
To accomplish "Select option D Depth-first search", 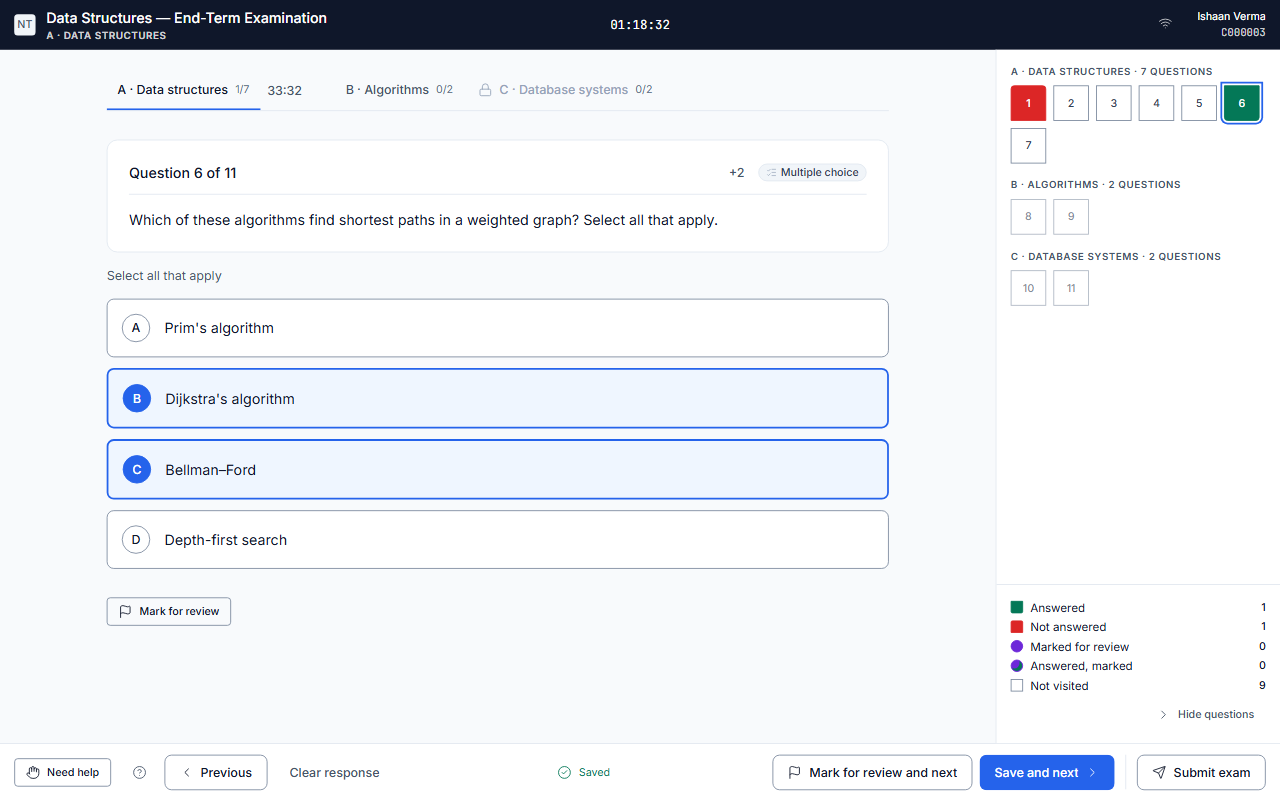I will tap(497, 540).
